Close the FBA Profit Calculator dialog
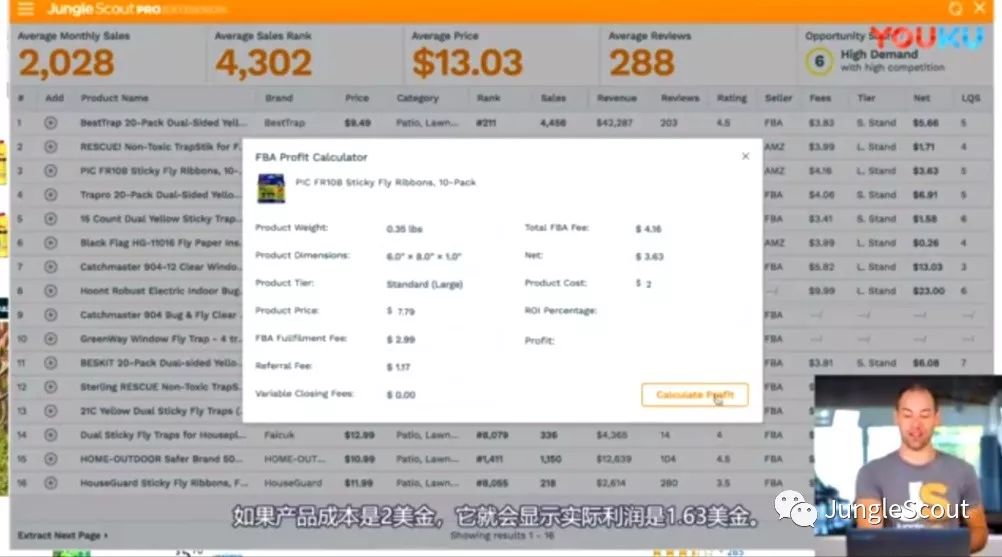The image size is (1002, 557). (x=745, y=156)
